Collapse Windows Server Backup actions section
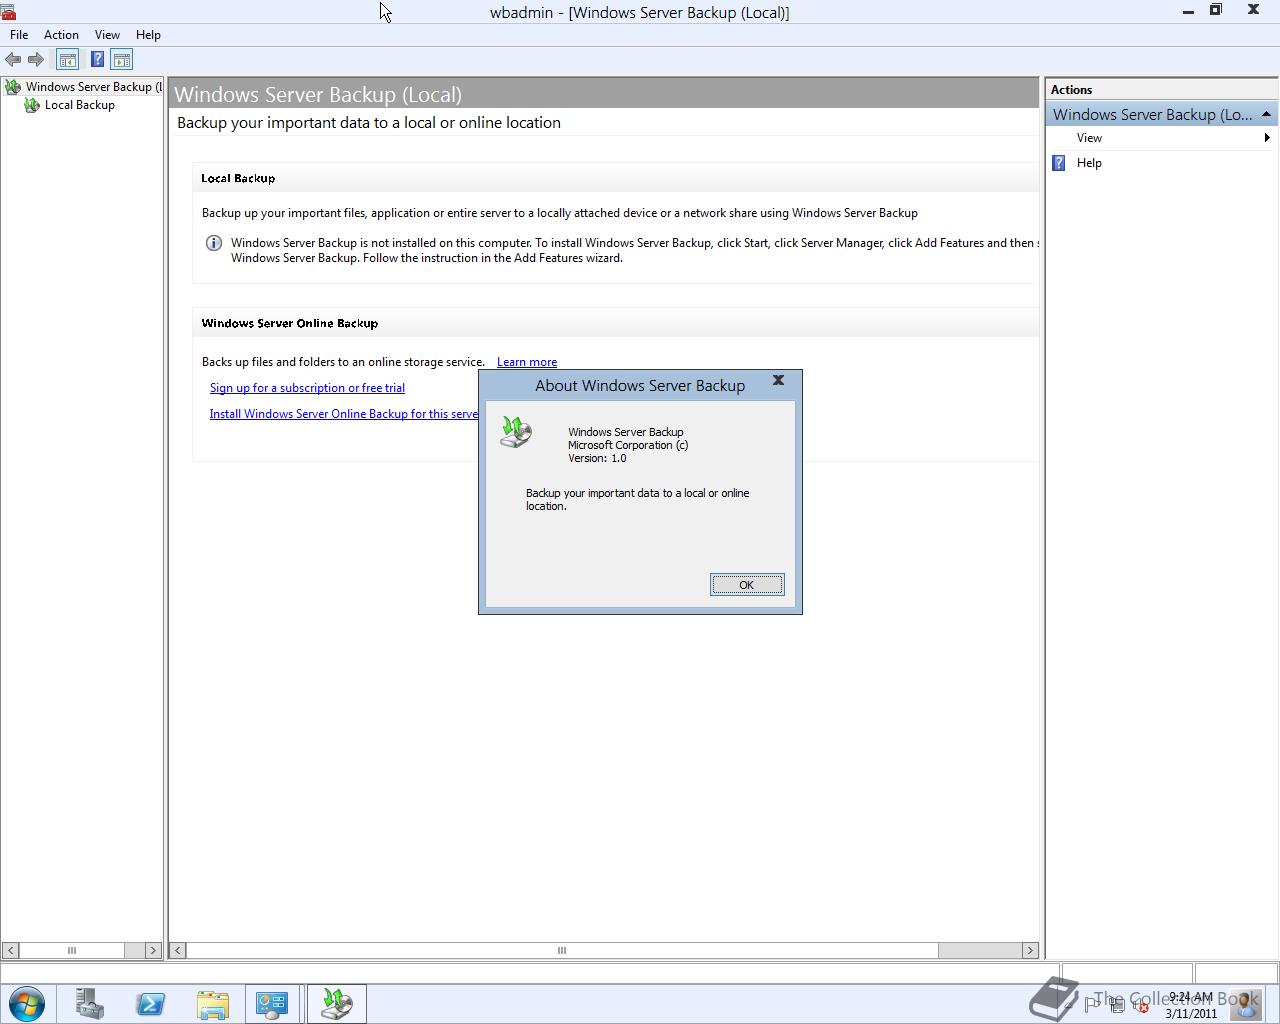Viewport: 1280px width, 1024px height. [x=1266, y=114]
